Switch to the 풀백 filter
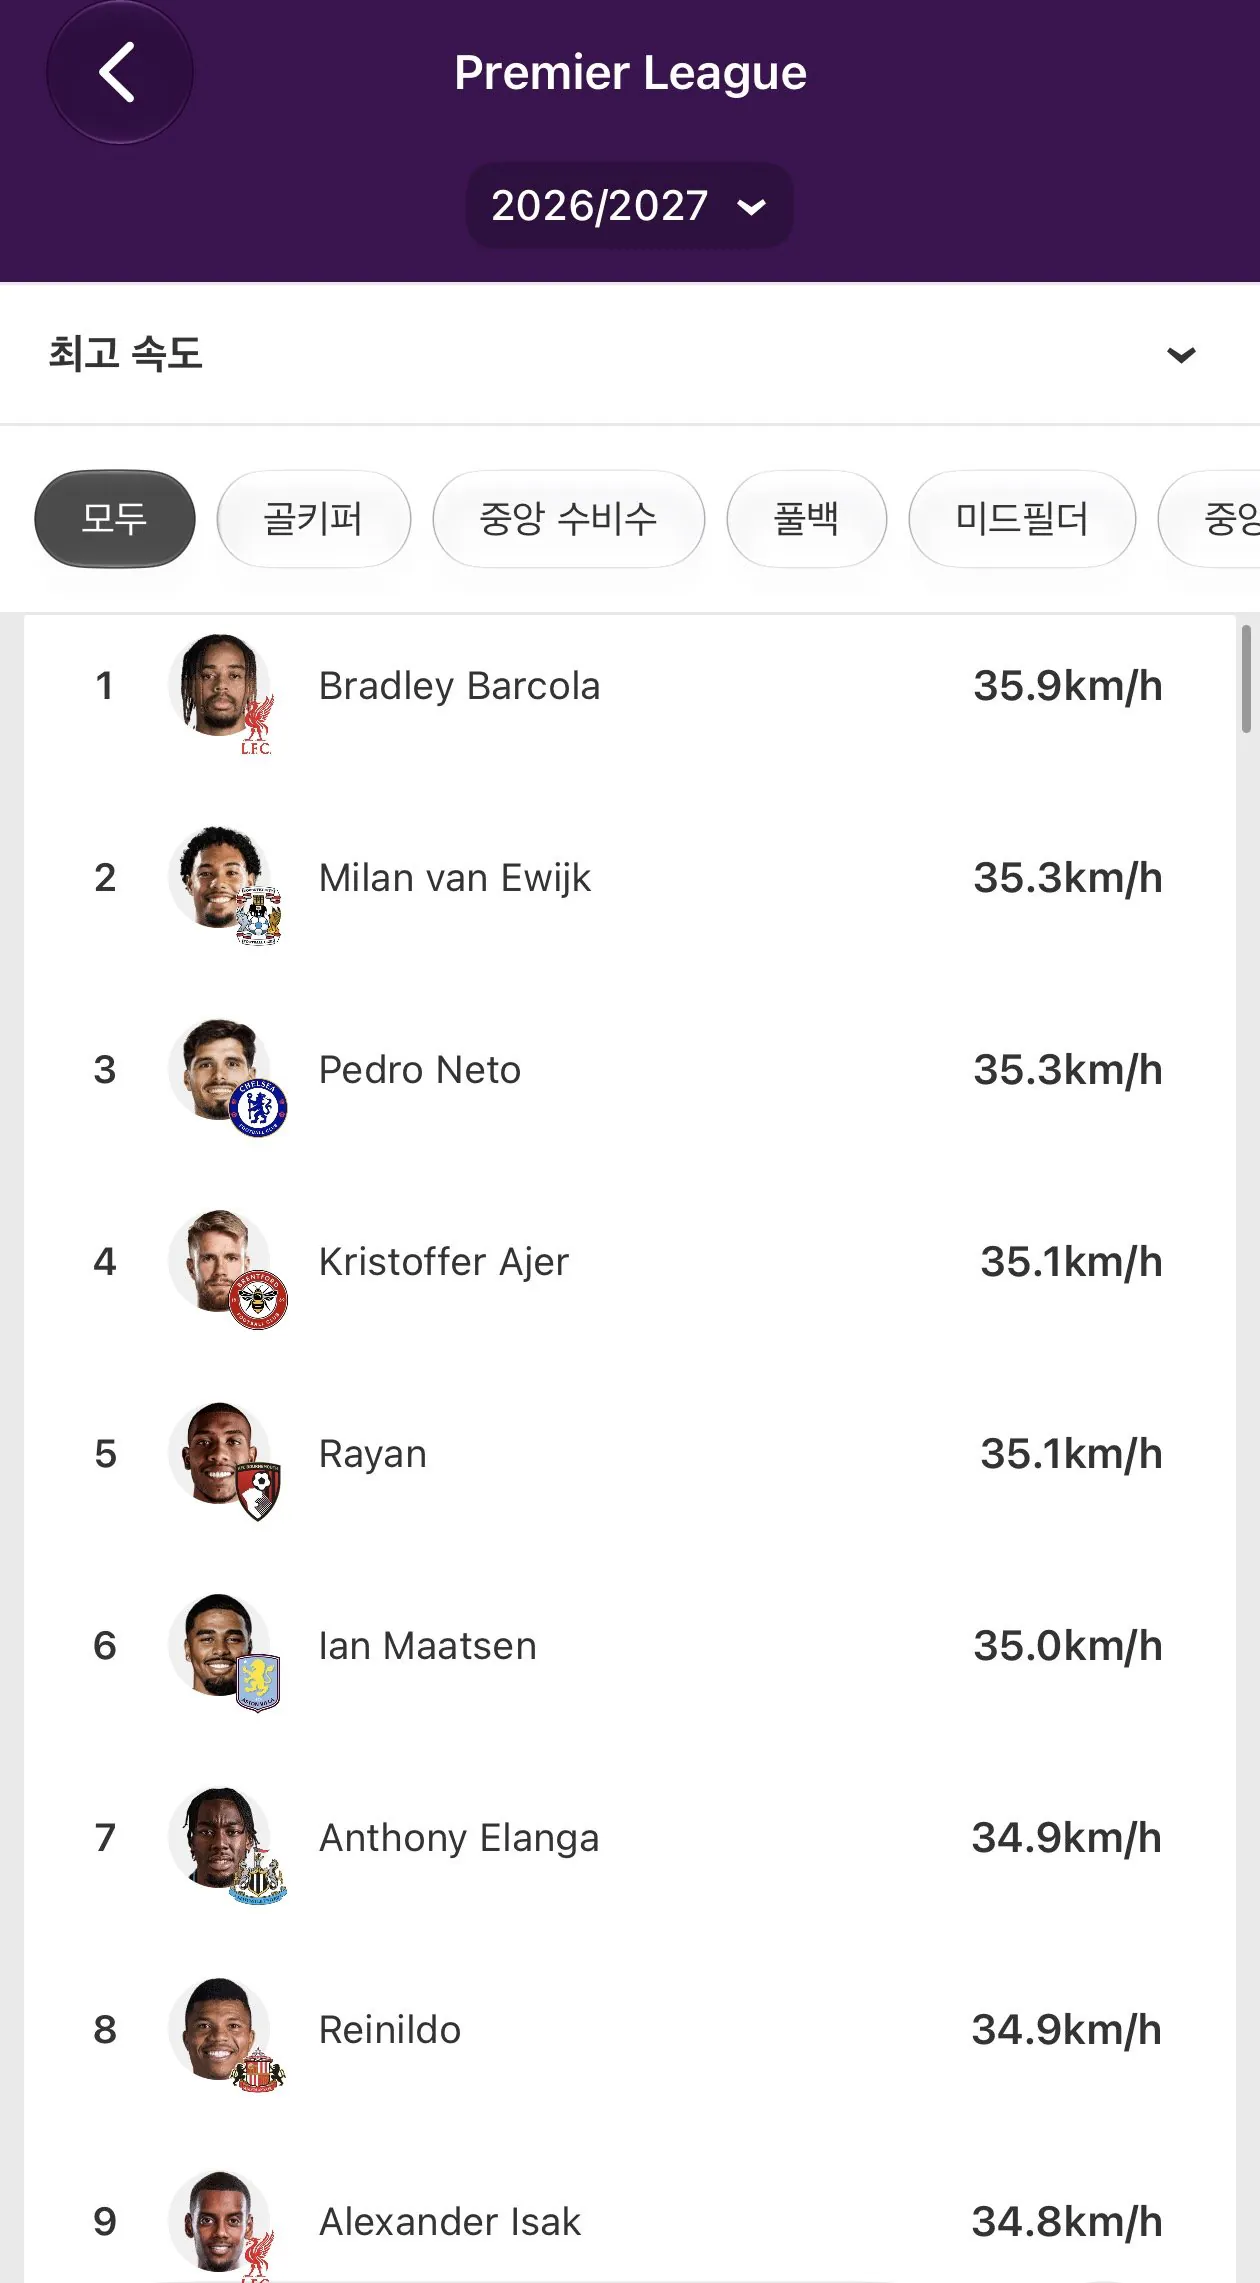The height and width of the screenshot is (2283, 1260). click(x=806, y=519)
